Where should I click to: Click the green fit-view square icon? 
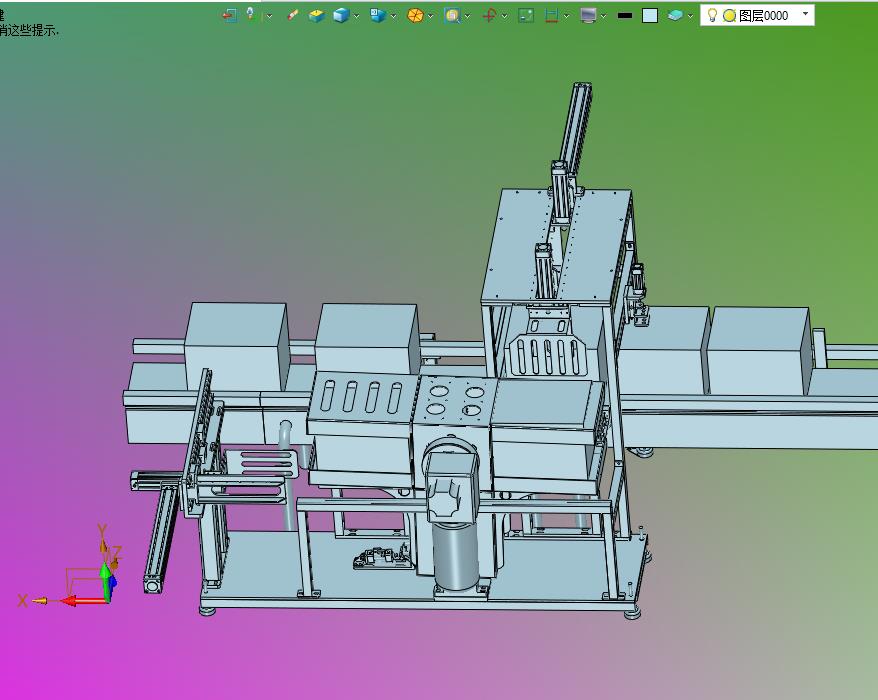click(526, 16)
